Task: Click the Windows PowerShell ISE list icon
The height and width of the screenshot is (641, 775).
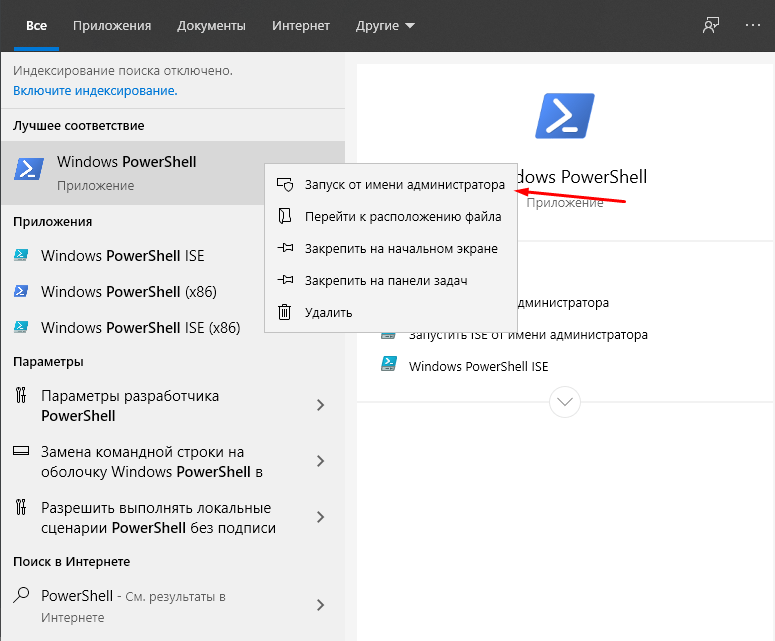Action: tap(21, 255)
